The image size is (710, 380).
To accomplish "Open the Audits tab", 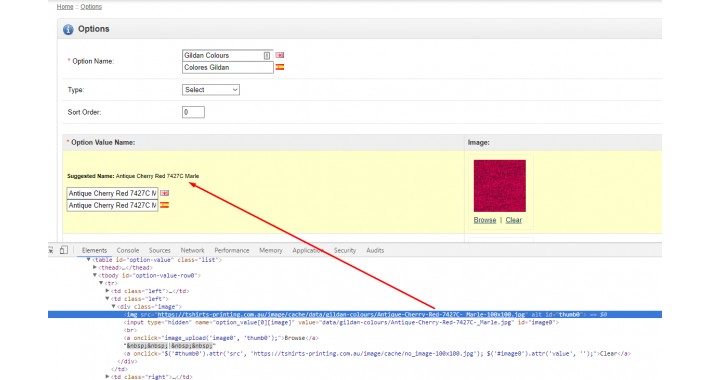I will click(x=375, y=250).
